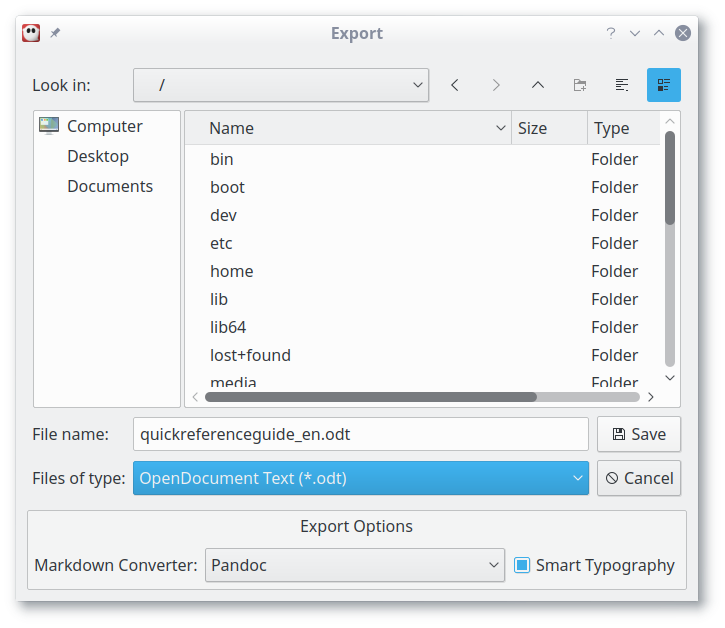
Task: Click the Cancel button
Action: 639,478
